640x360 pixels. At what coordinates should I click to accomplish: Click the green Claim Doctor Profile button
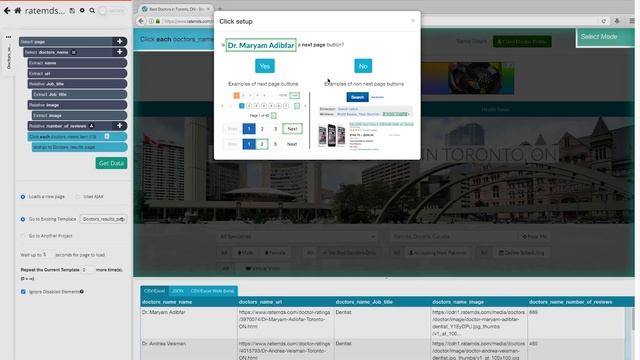click(522, 42)
